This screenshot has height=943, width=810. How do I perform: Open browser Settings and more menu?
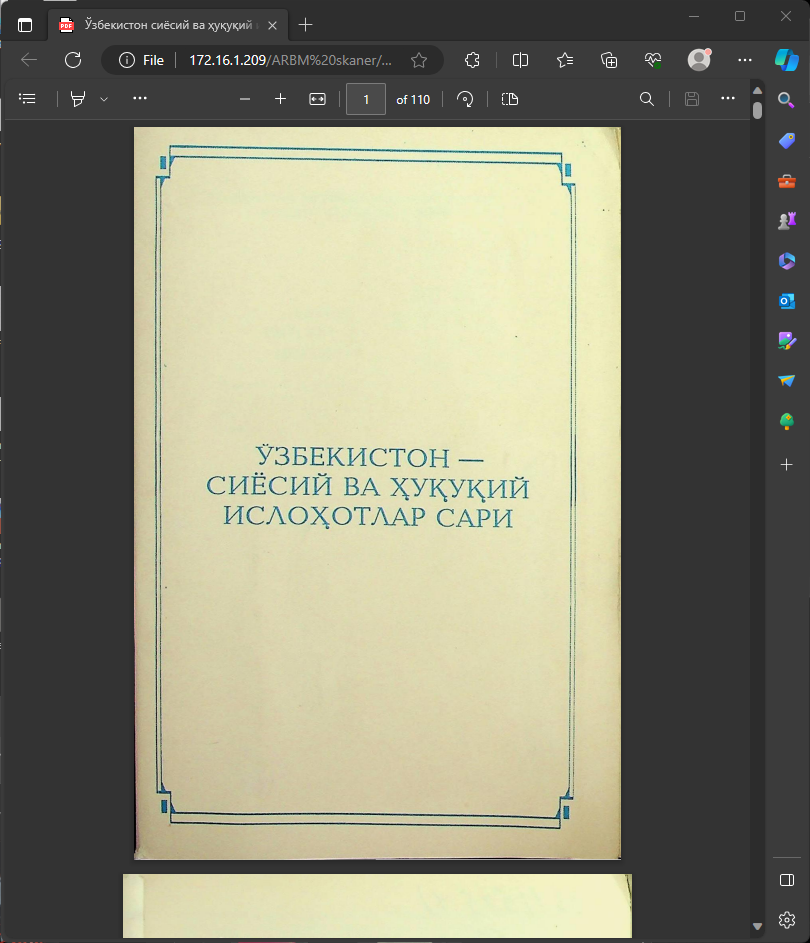click(x=744, y=60)
